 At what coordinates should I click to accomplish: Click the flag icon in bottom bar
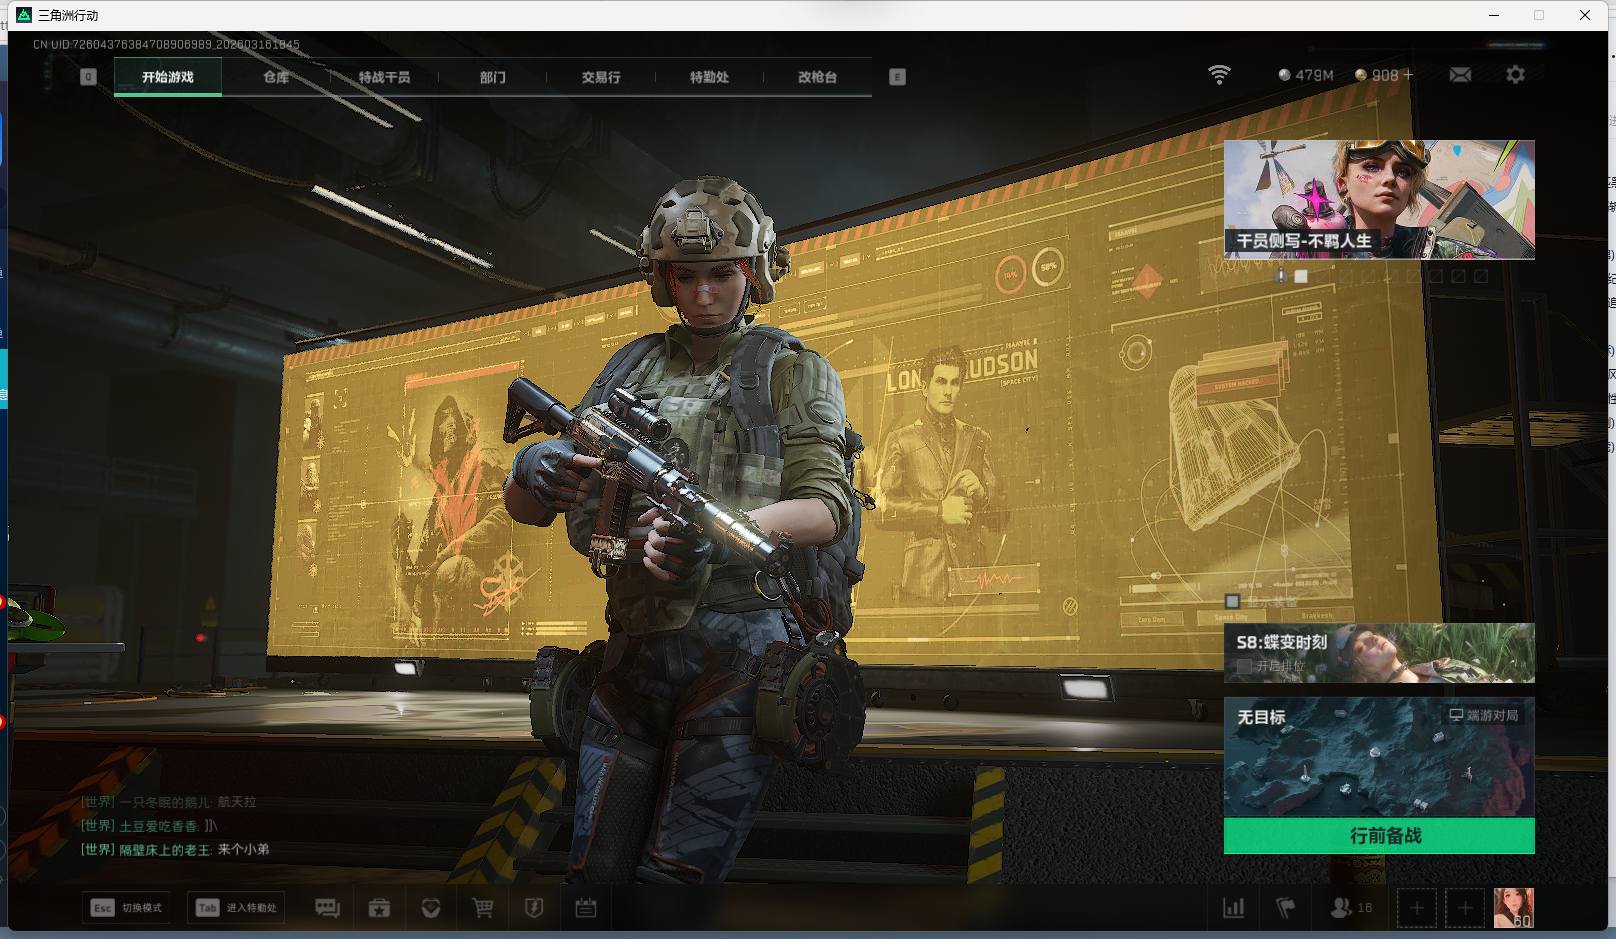[x=1286, y=908]
